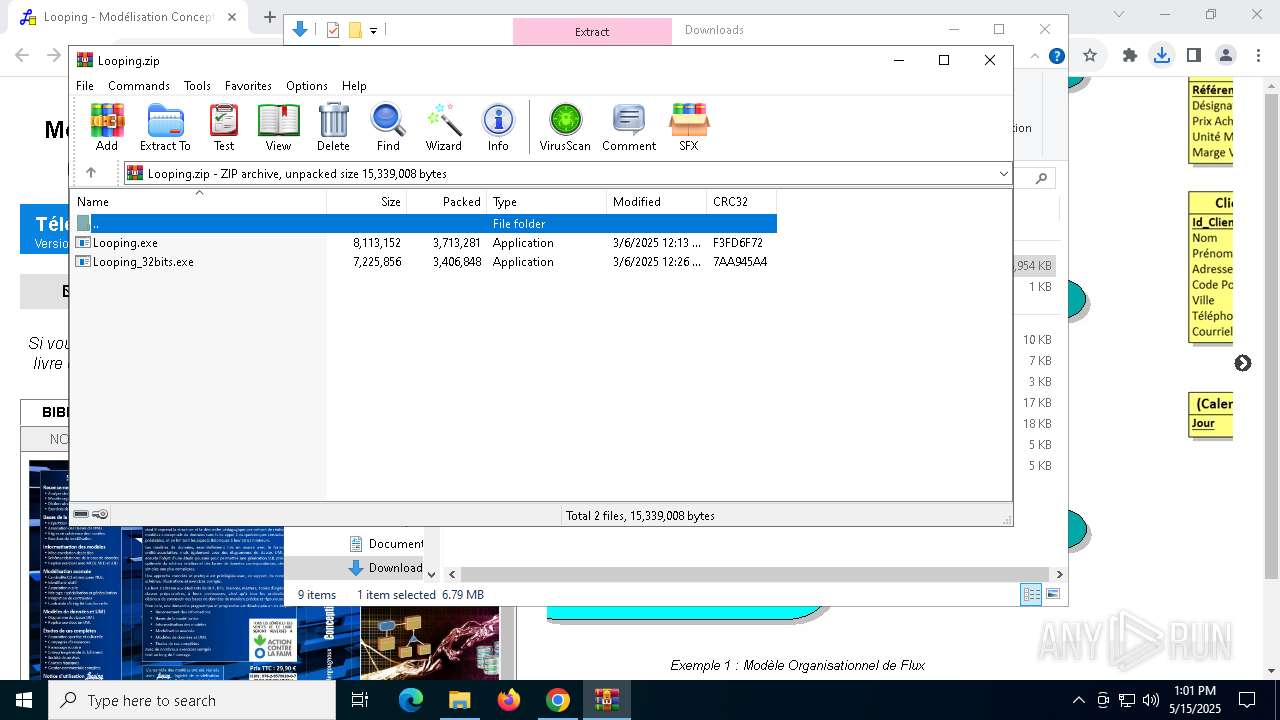
Task: Open Chrome profile avatar
Action: point(1226,56)
